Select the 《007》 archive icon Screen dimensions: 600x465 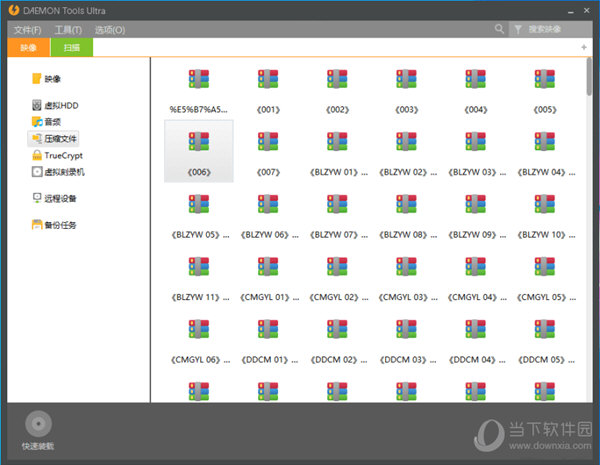(x=268, y=142)
